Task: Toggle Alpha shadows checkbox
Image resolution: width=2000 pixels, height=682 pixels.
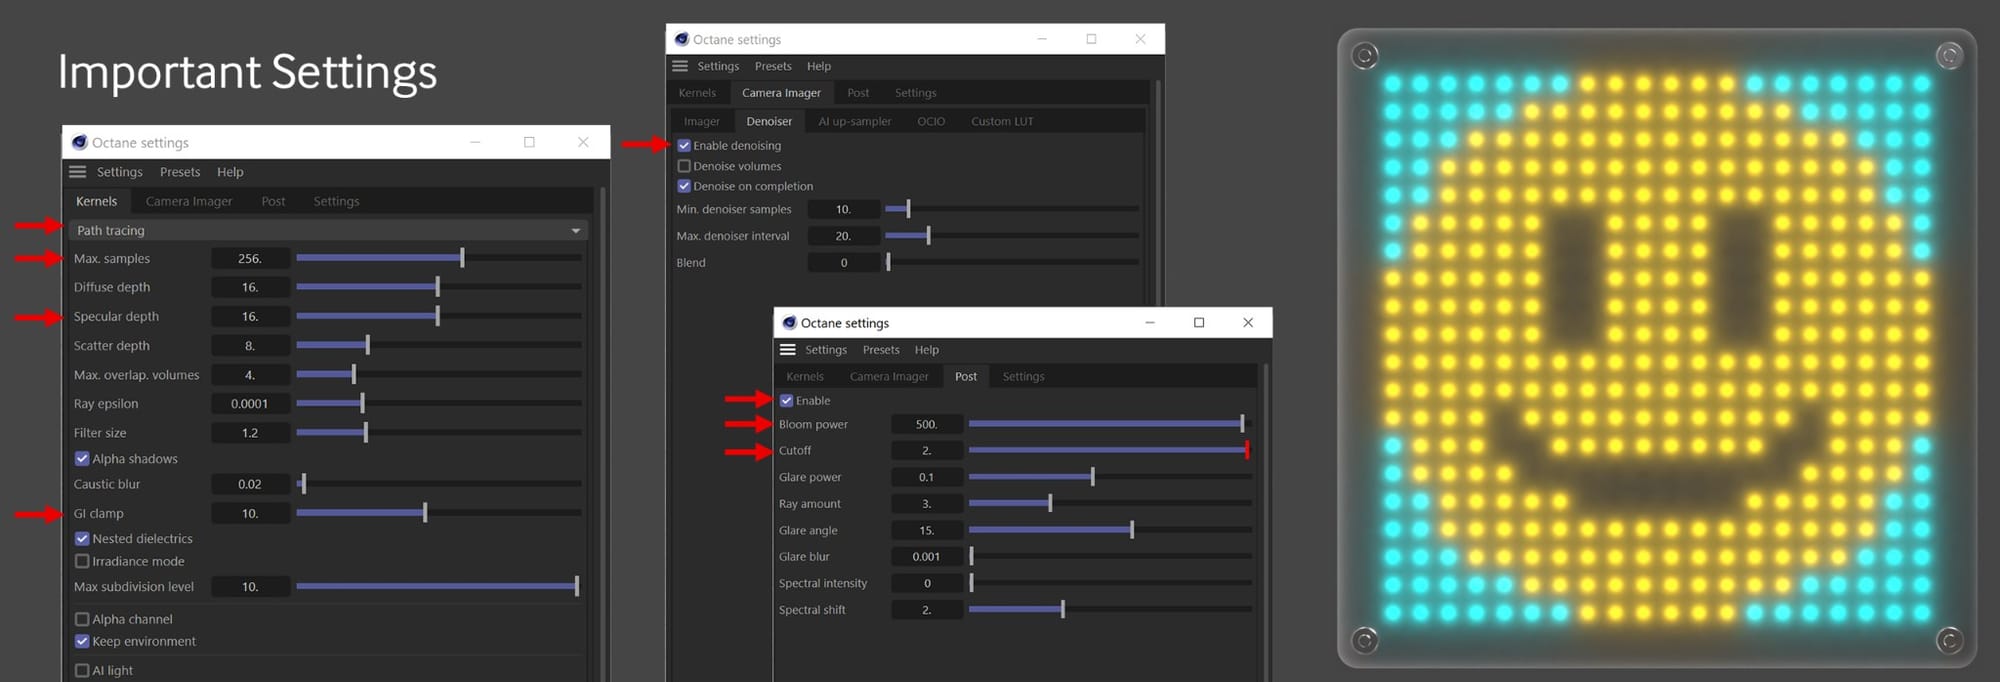Action: tap(82, 458)
